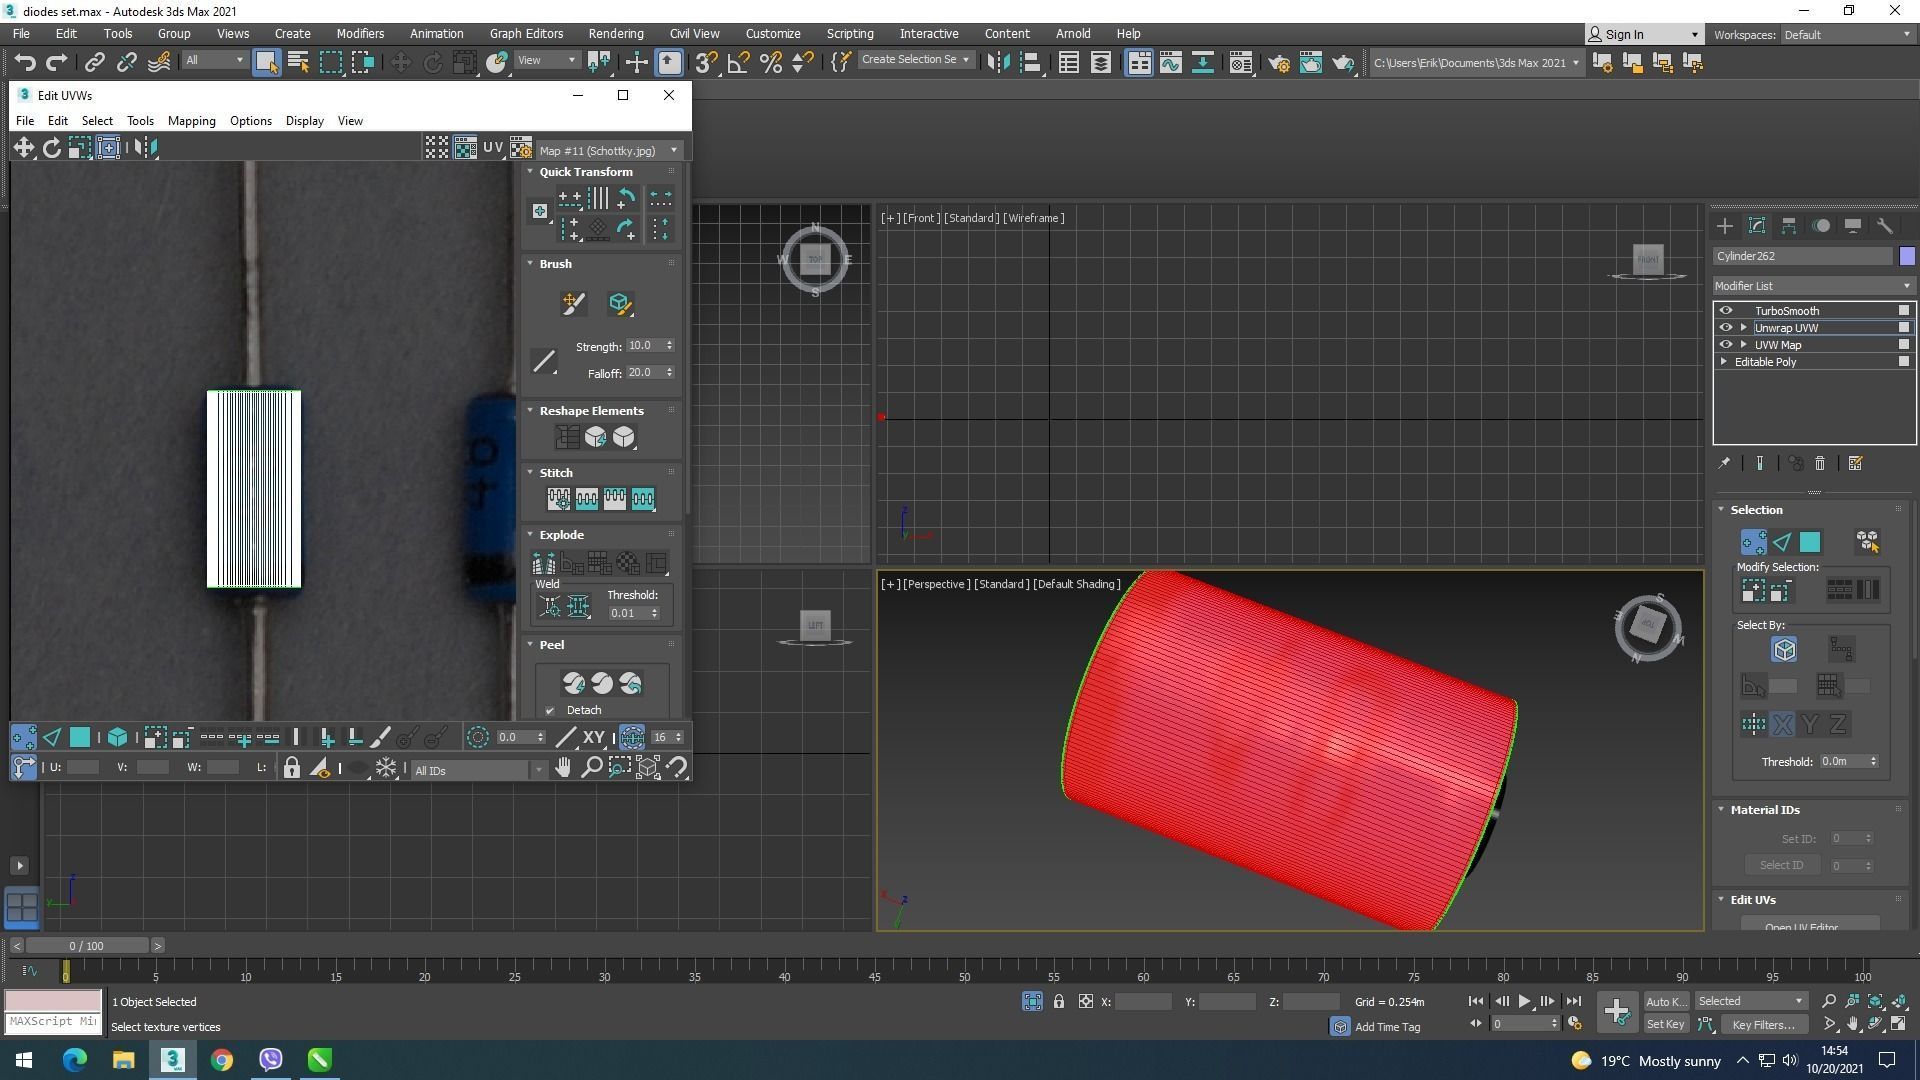The height and width of the screenshot is (1080, 1920).
Task: Open the Material Editor icon
Action: click(1240, 63)
